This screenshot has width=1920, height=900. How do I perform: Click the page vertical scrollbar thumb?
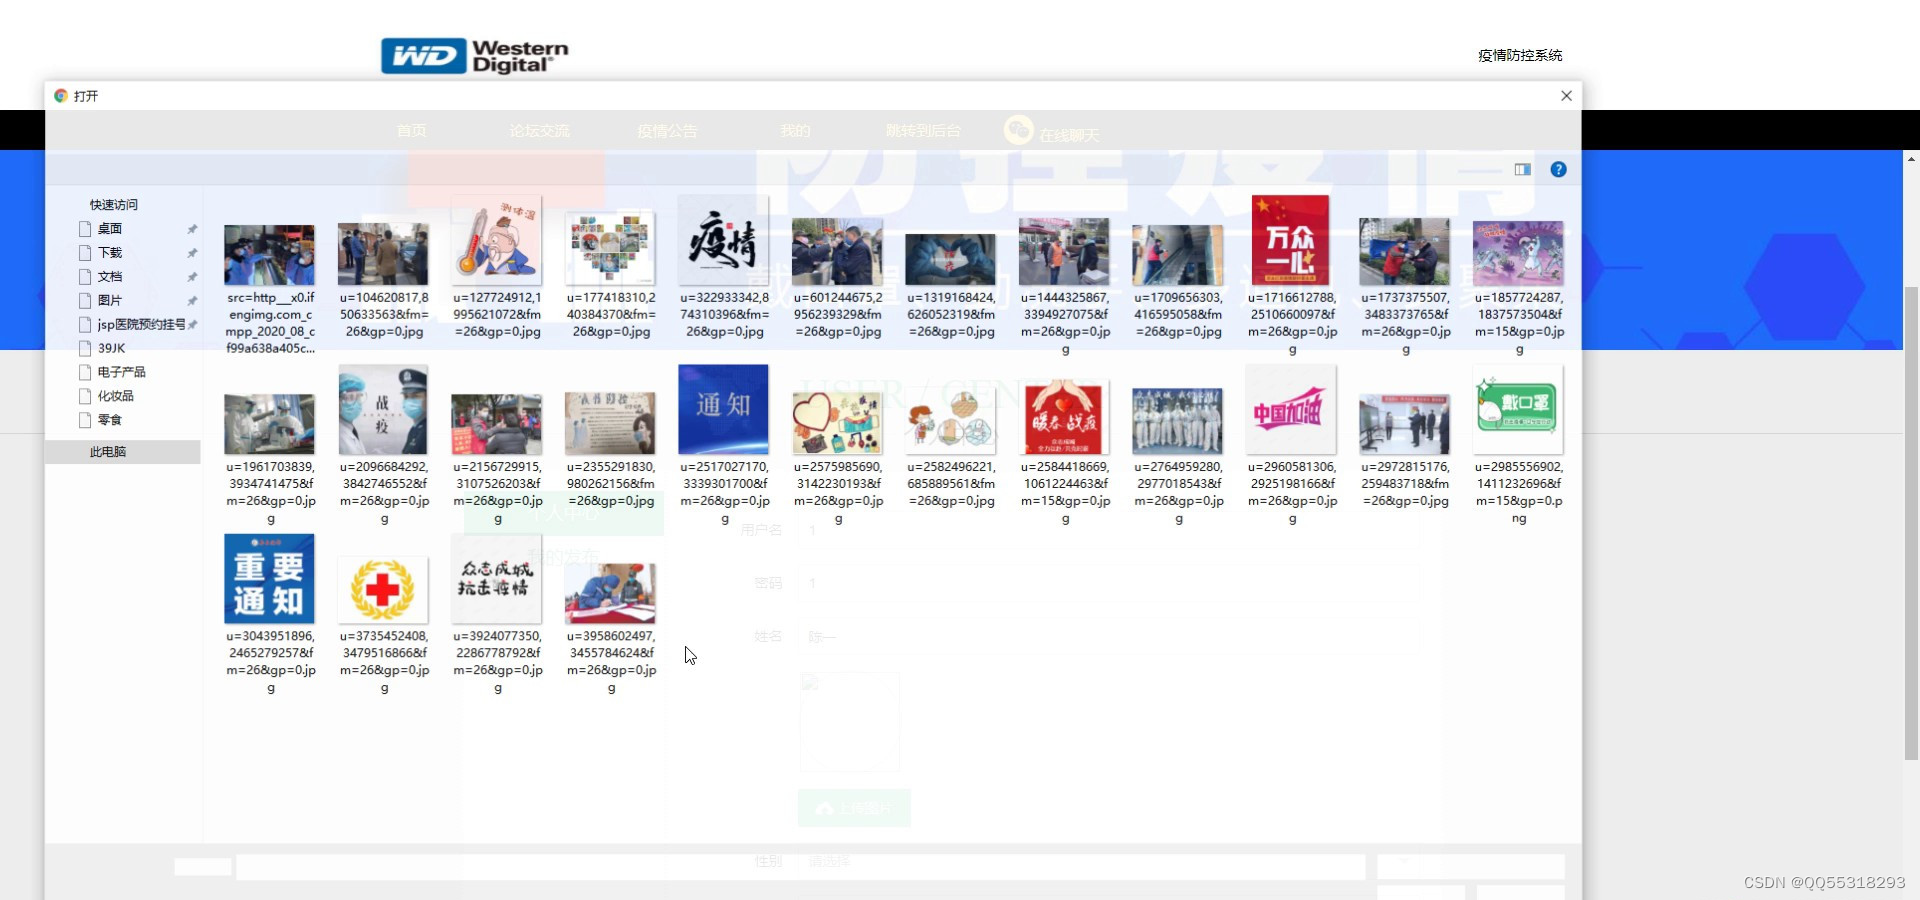[1911, 523]
